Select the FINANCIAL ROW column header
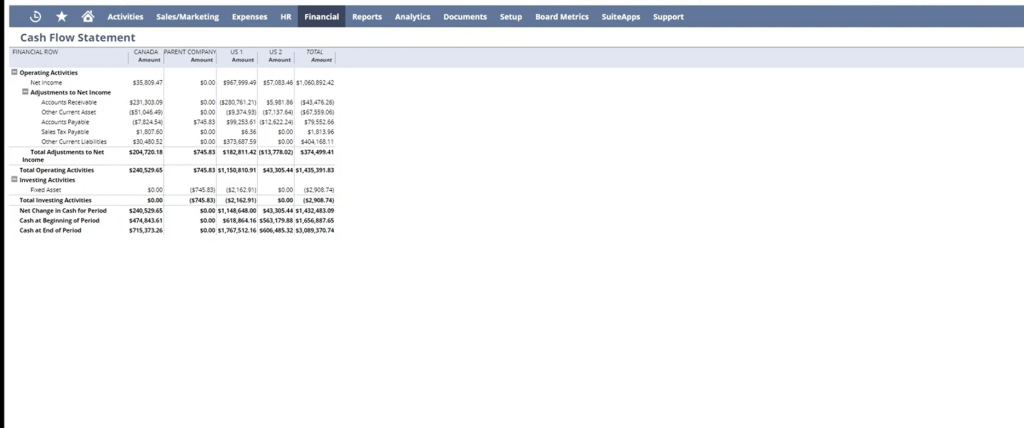 pyautogui.click(x=36, y=52)
